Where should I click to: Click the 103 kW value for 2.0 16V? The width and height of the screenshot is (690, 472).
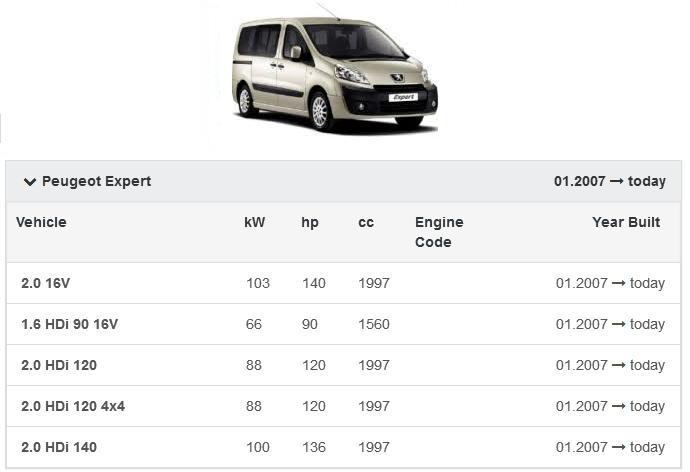258,283
